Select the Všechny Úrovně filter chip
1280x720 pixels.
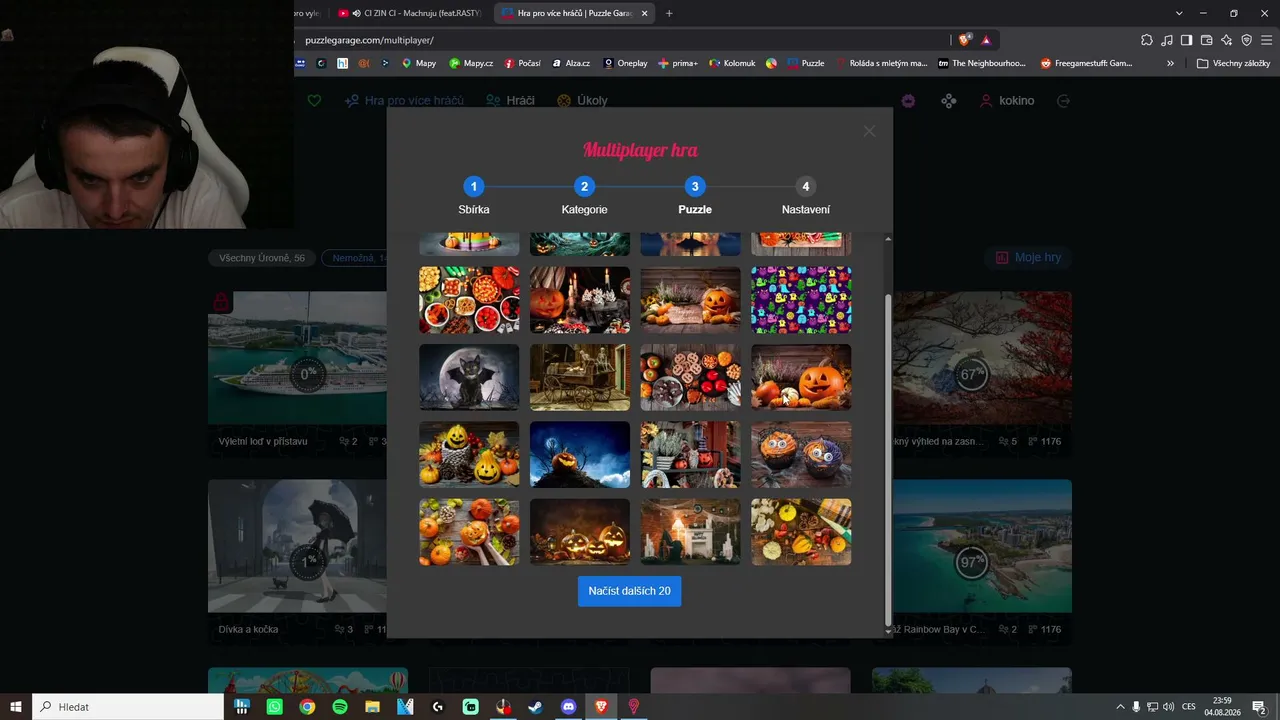262,258
